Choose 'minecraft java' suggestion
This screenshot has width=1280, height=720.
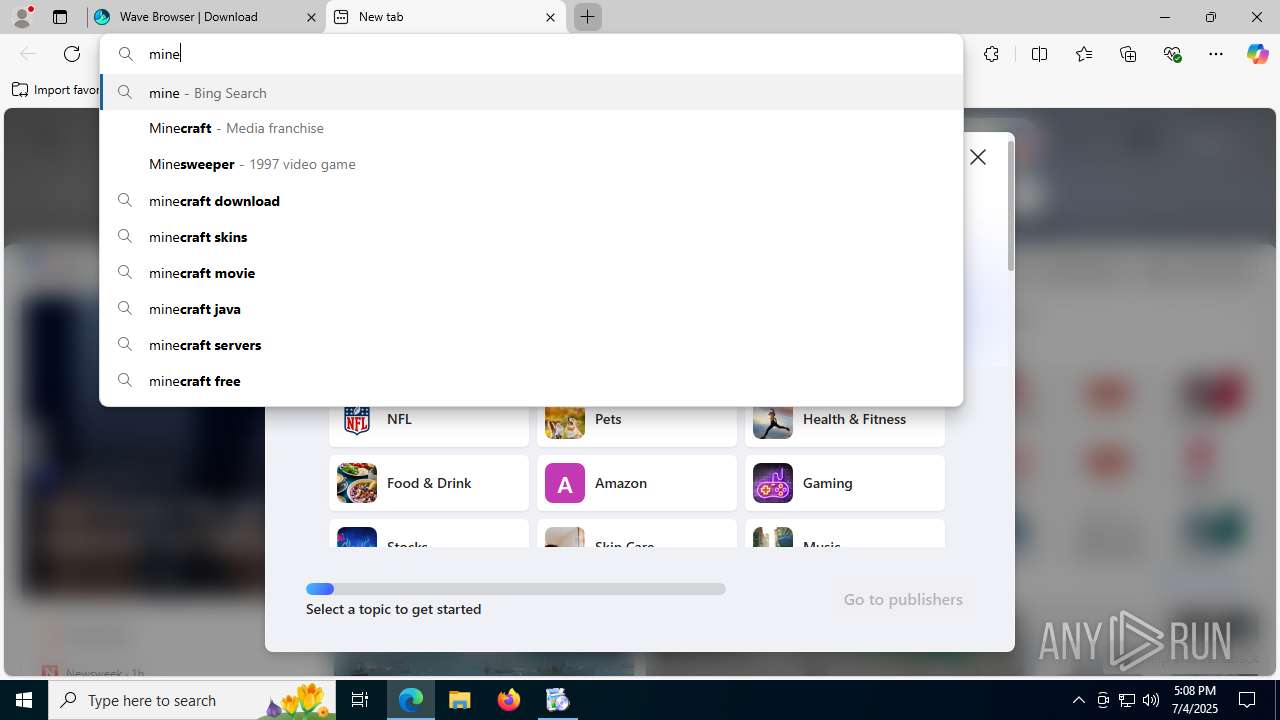[531, 309]
